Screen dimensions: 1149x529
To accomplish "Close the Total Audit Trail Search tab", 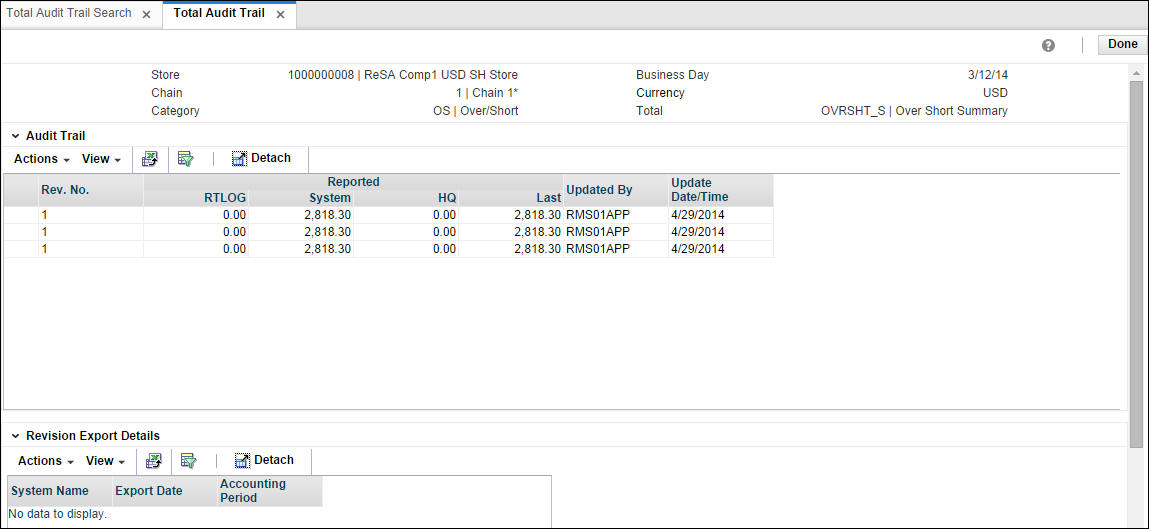I will tap(147, 15).
